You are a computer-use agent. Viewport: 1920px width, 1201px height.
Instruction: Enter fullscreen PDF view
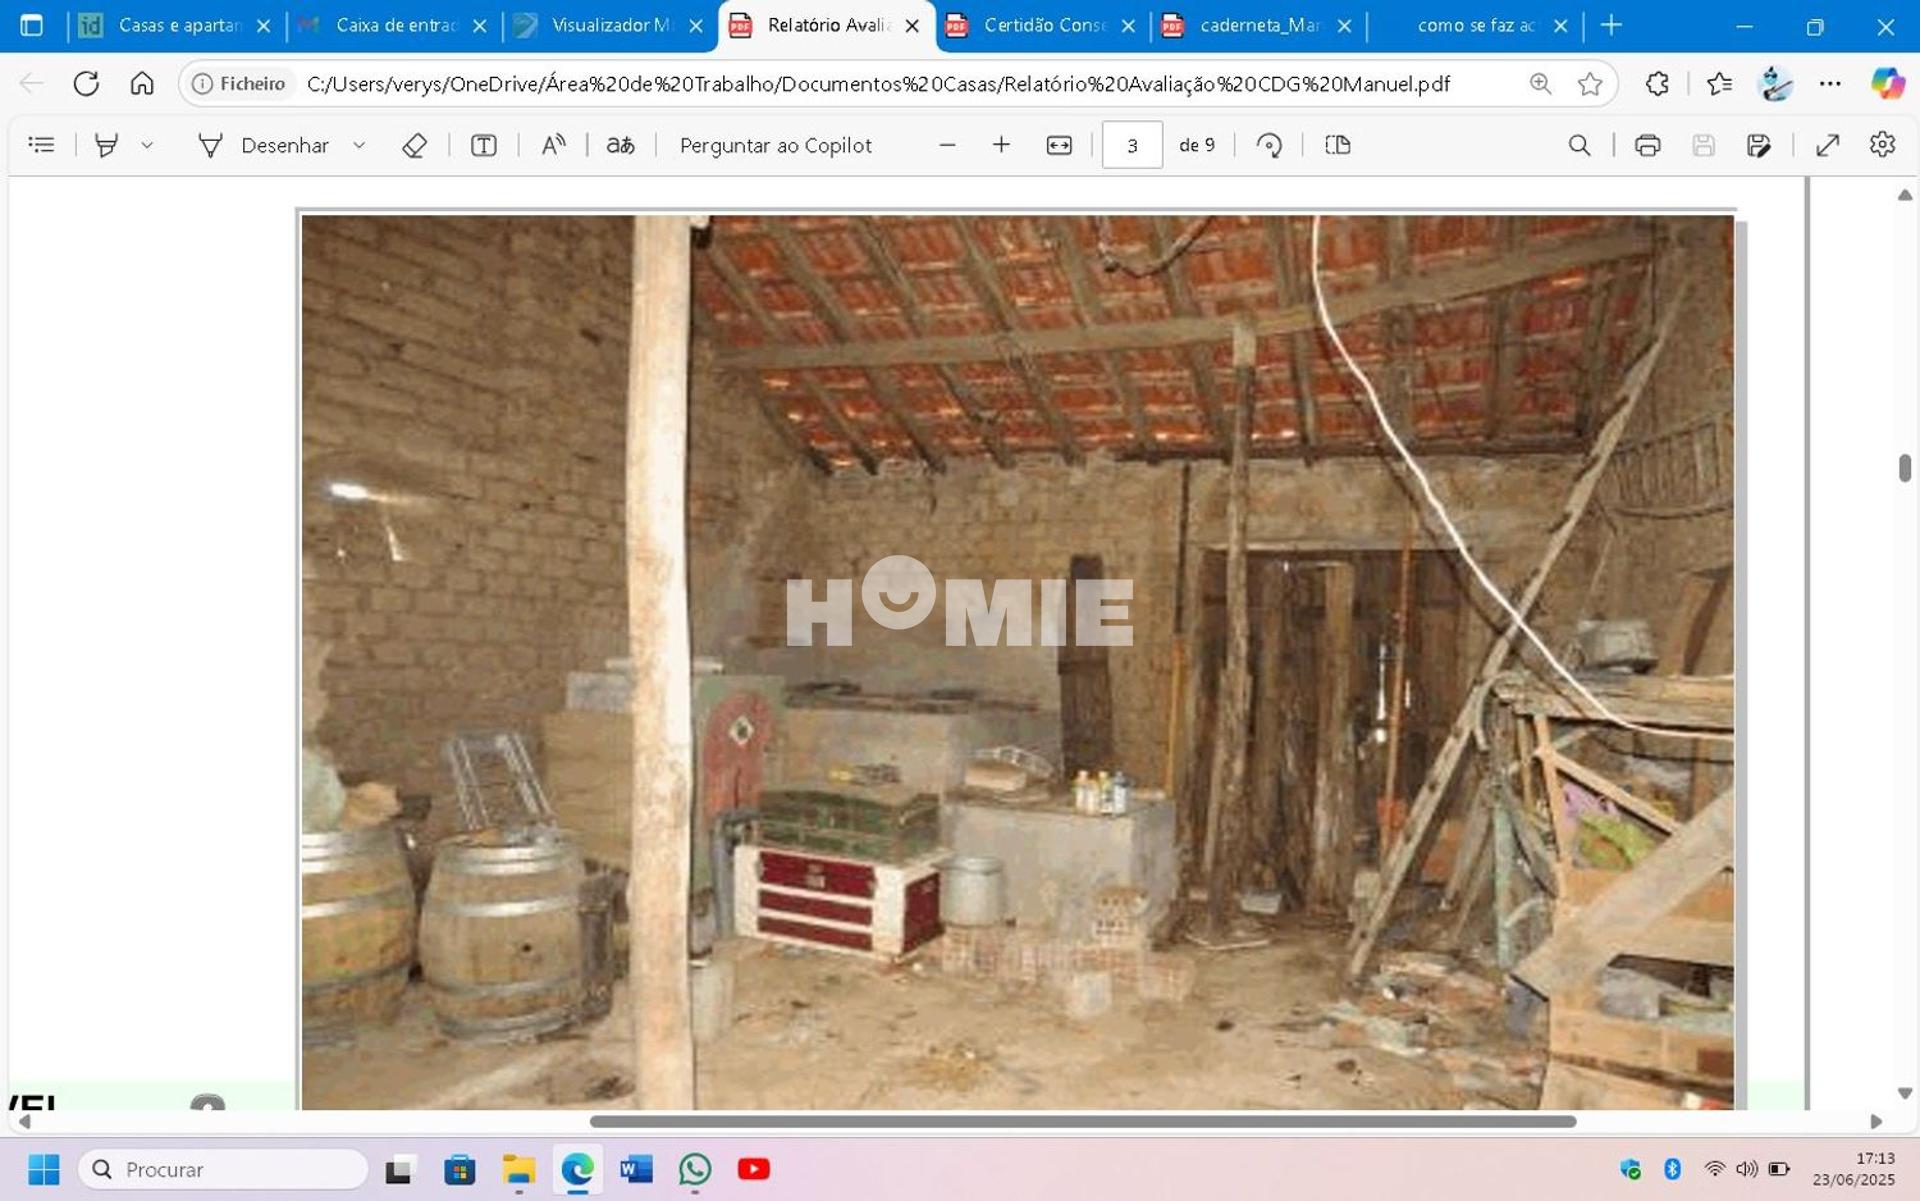[x=1827, y=145]
